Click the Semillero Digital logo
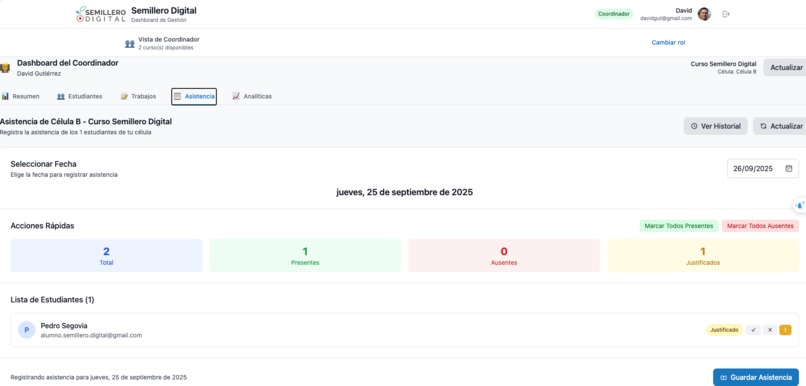The image size is (806, 386). [101, 14]
